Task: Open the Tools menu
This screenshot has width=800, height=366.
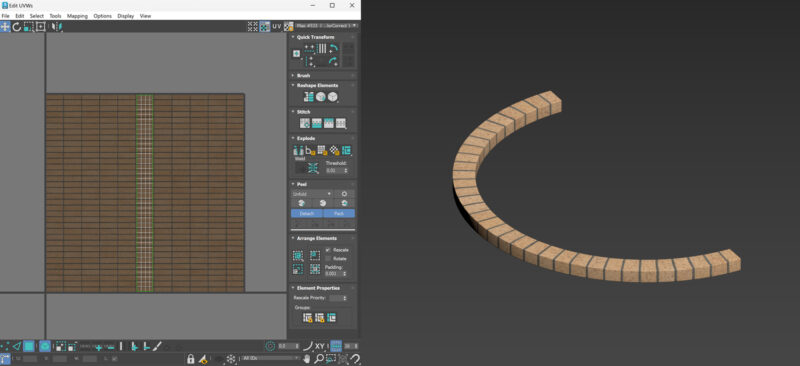Action: (55, 16)
